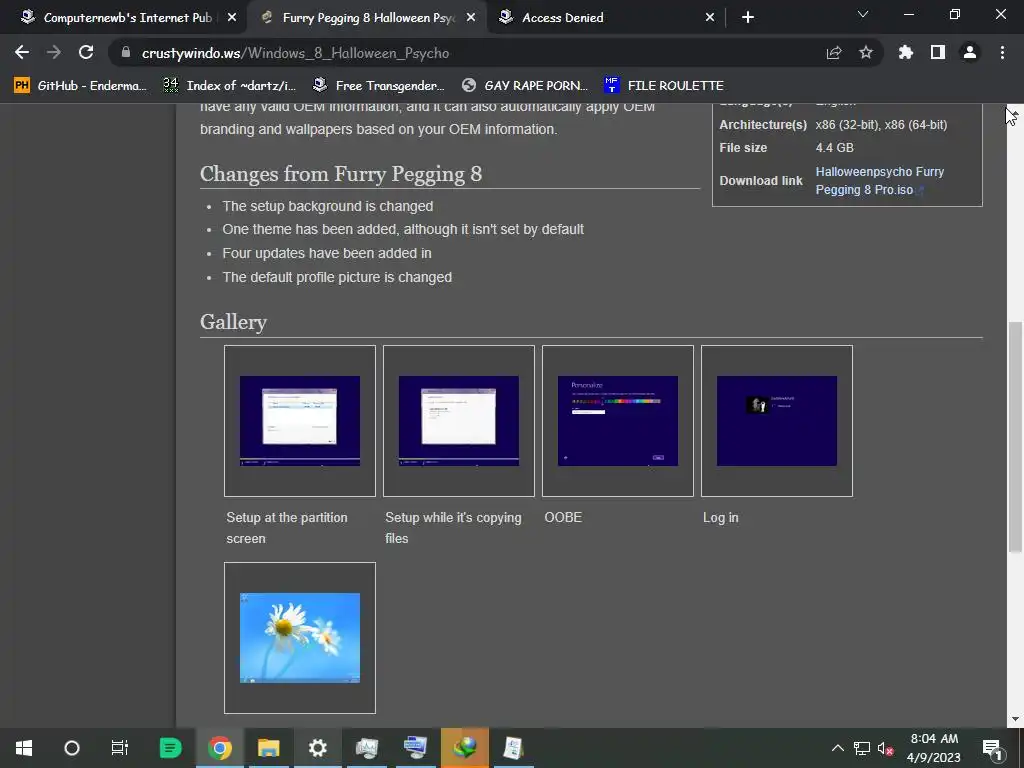This screenshot has width=1024, height=768.
Task: Reload the current page
Action: click(86, 53)
